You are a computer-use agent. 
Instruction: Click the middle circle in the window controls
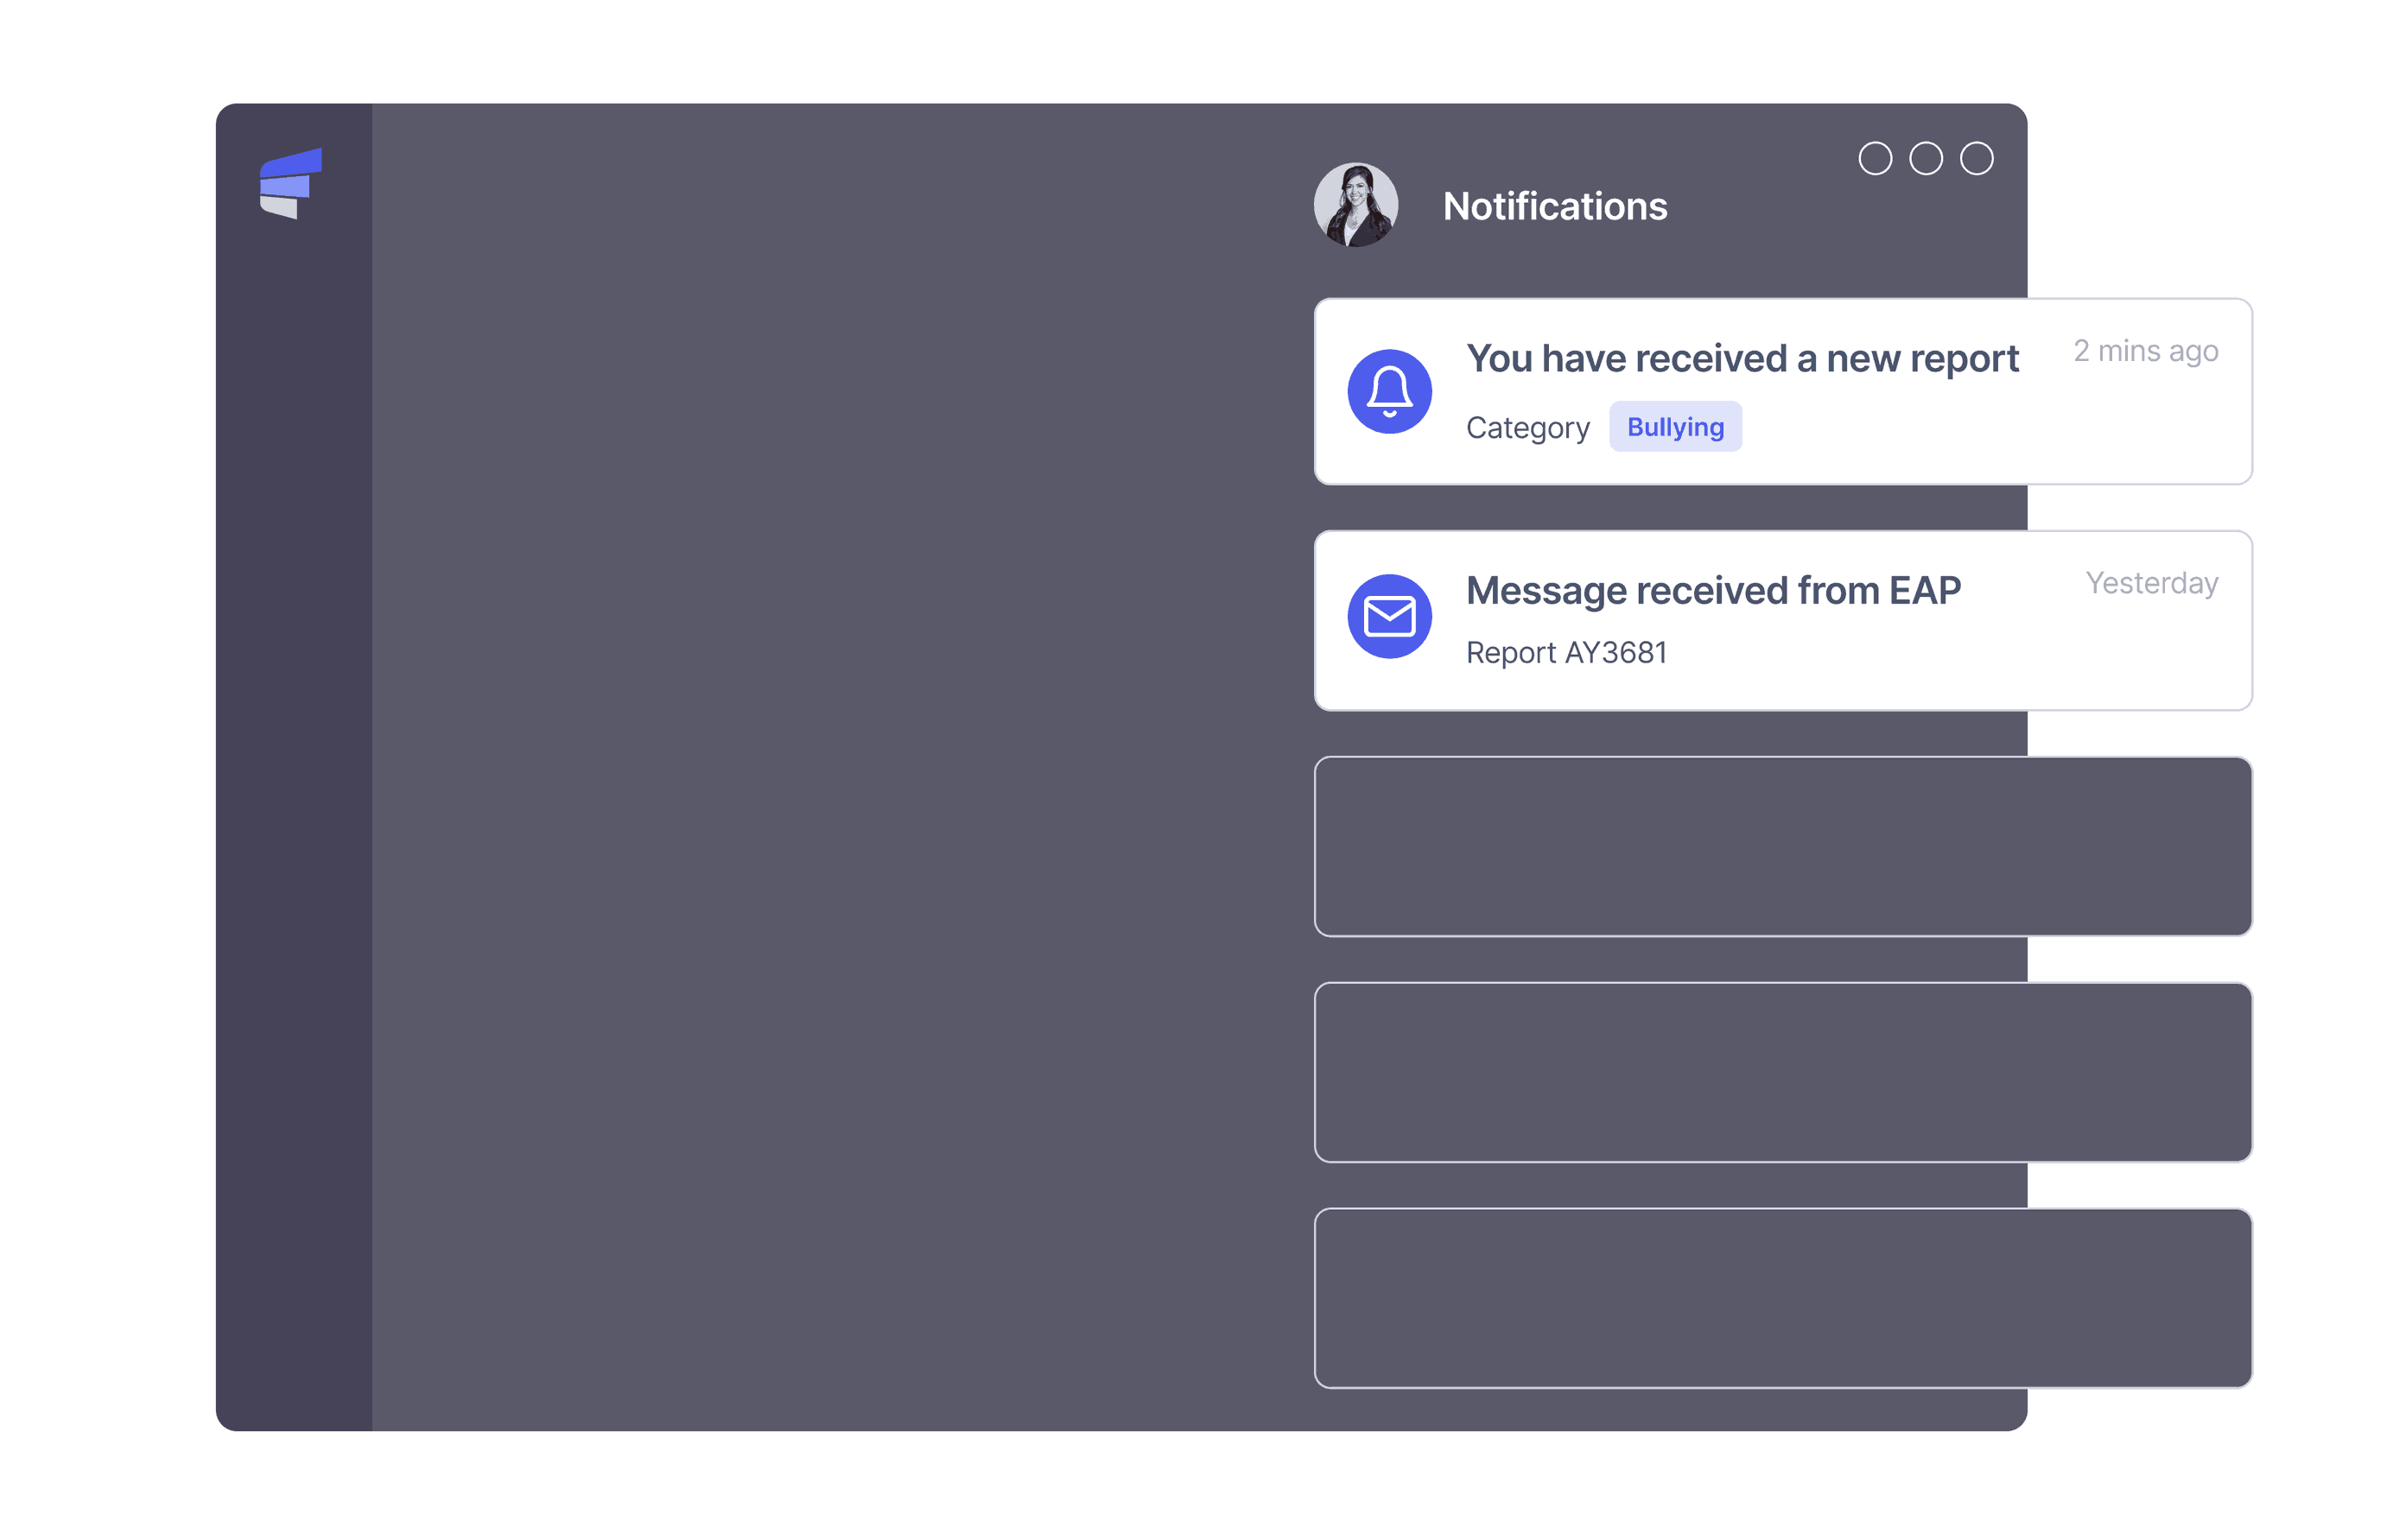(x=1927, y=158)
